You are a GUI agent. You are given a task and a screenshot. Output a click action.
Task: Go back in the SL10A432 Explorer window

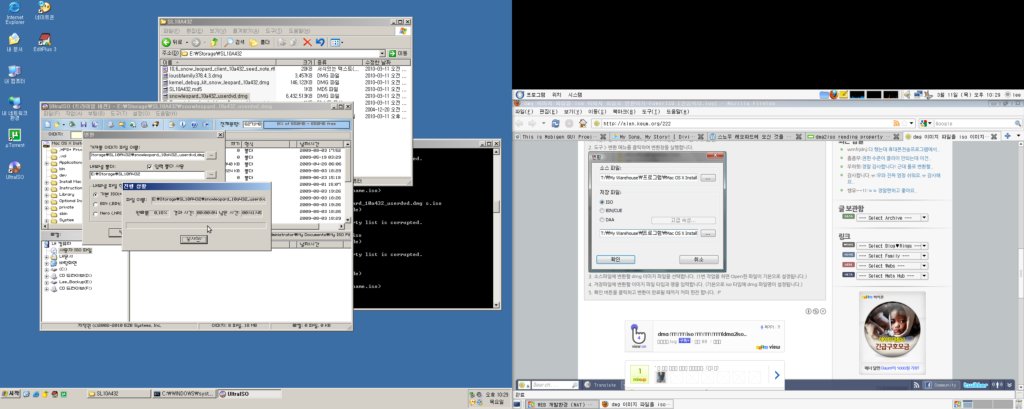tap(171, 42)
